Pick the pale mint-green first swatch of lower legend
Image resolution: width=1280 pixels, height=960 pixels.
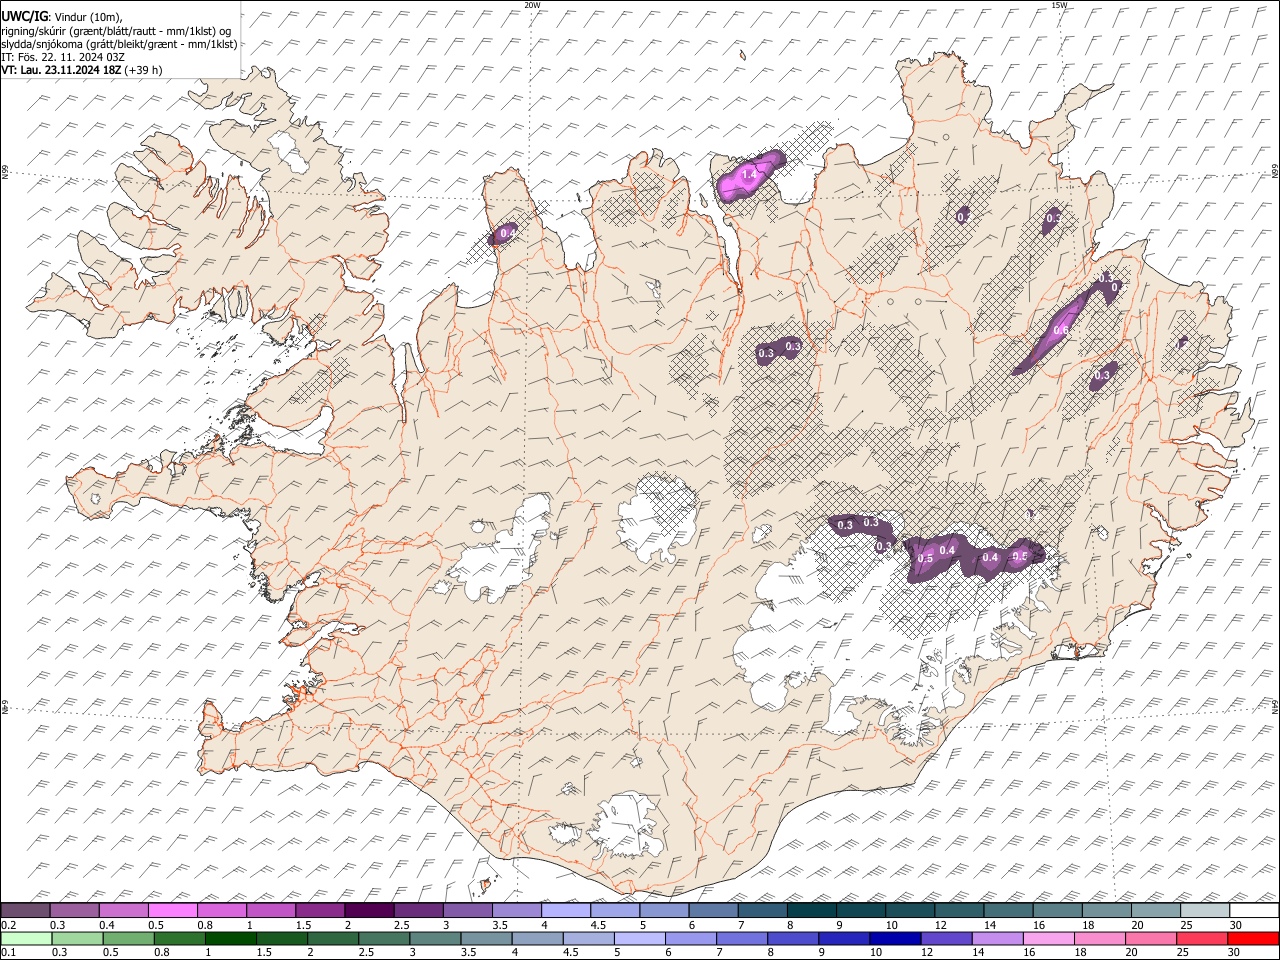26,938
